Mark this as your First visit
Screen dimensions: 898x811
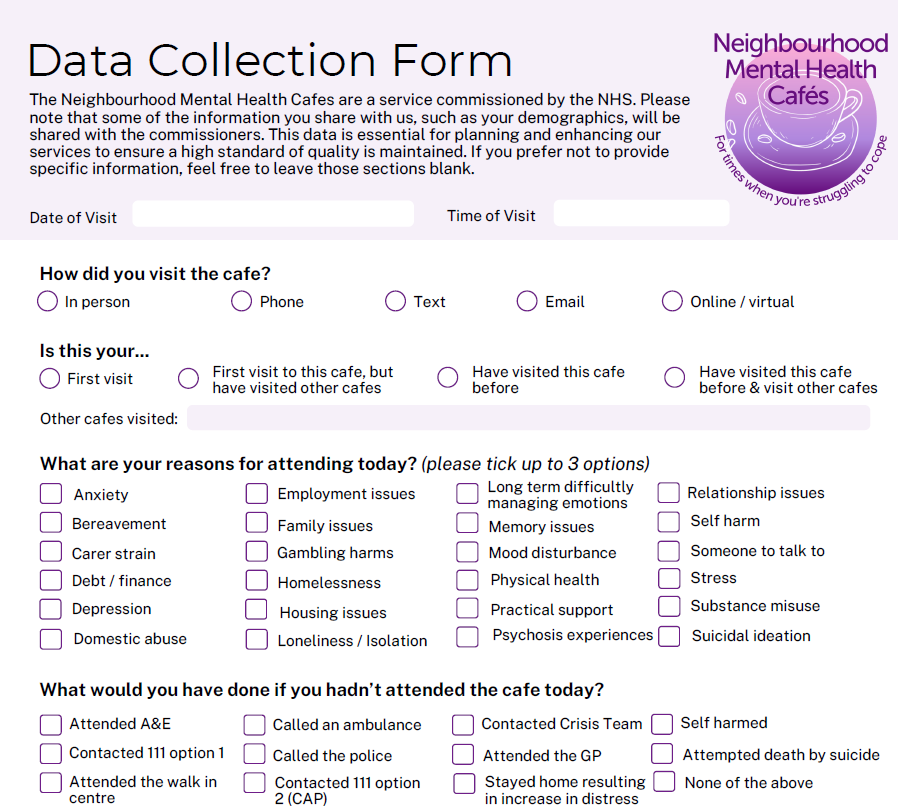[50, 378]
